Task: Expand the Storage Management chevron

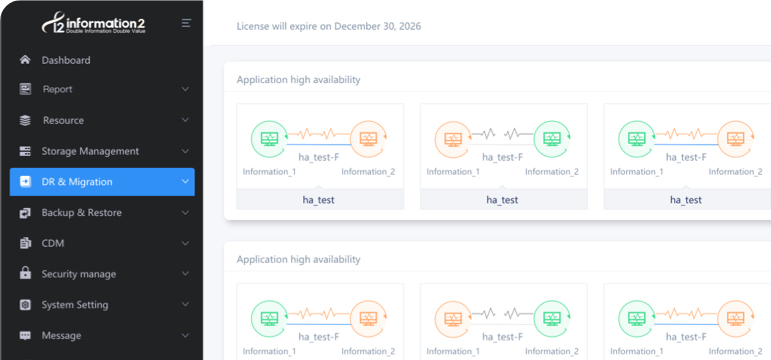Action: 185,151
